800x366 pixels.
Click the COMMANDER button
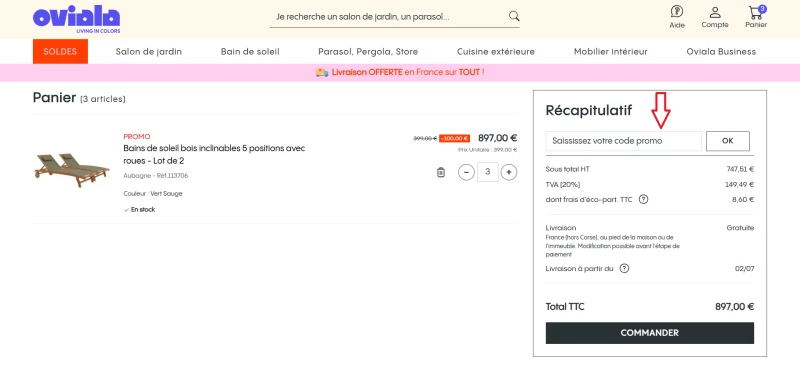coord(649,333)
